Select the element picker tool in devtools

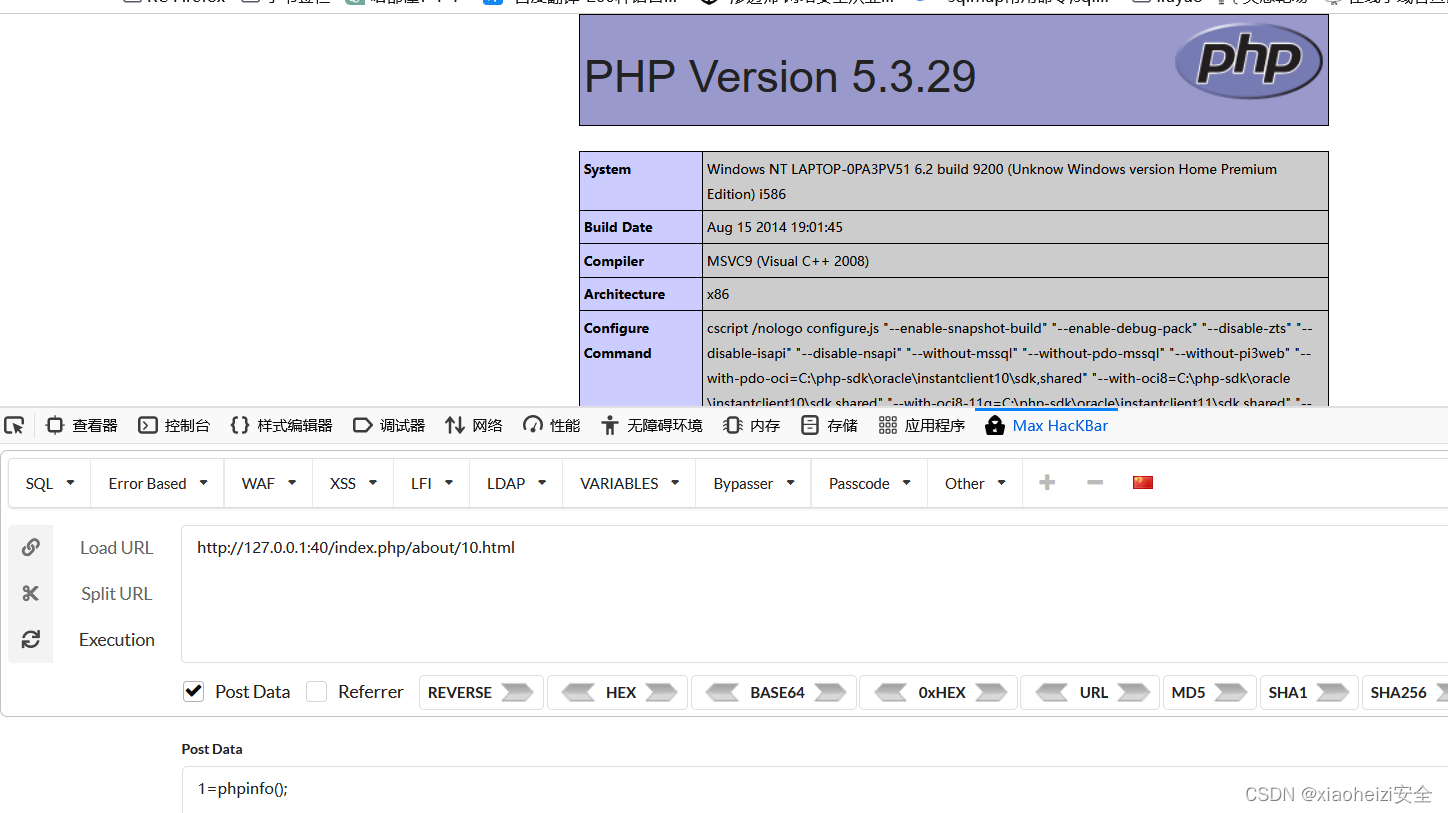(x=14, y=425)
